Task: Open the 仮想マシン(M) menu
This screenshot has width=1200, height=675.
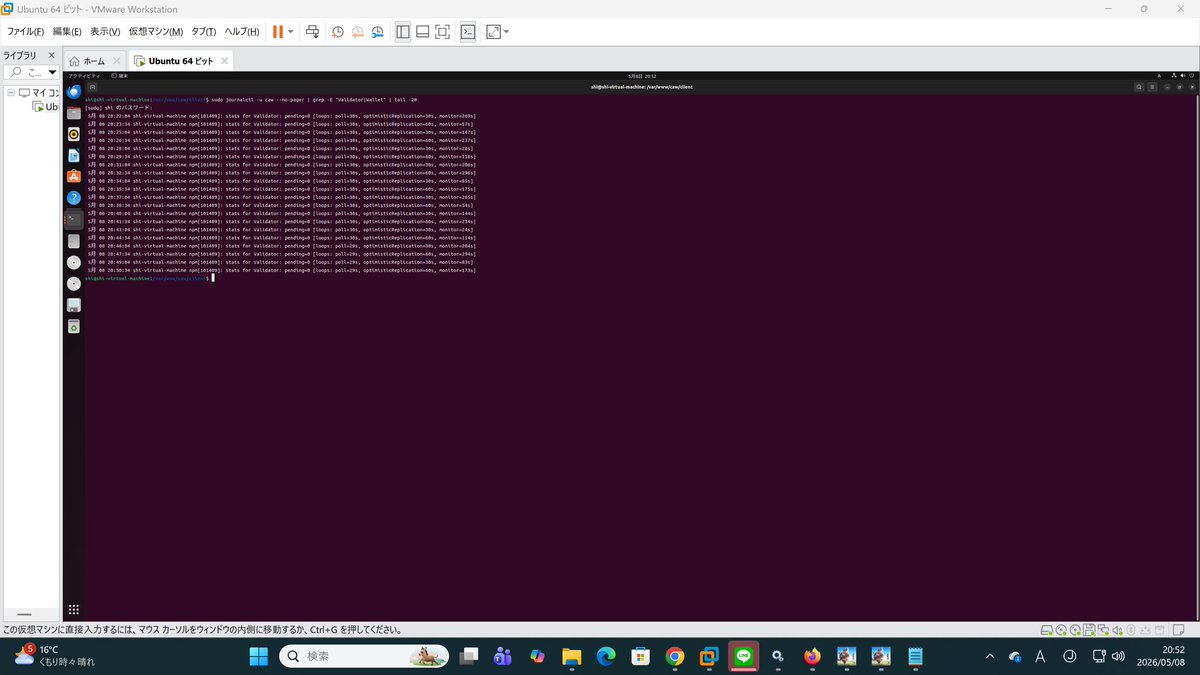Action: [x=156, y=32]
